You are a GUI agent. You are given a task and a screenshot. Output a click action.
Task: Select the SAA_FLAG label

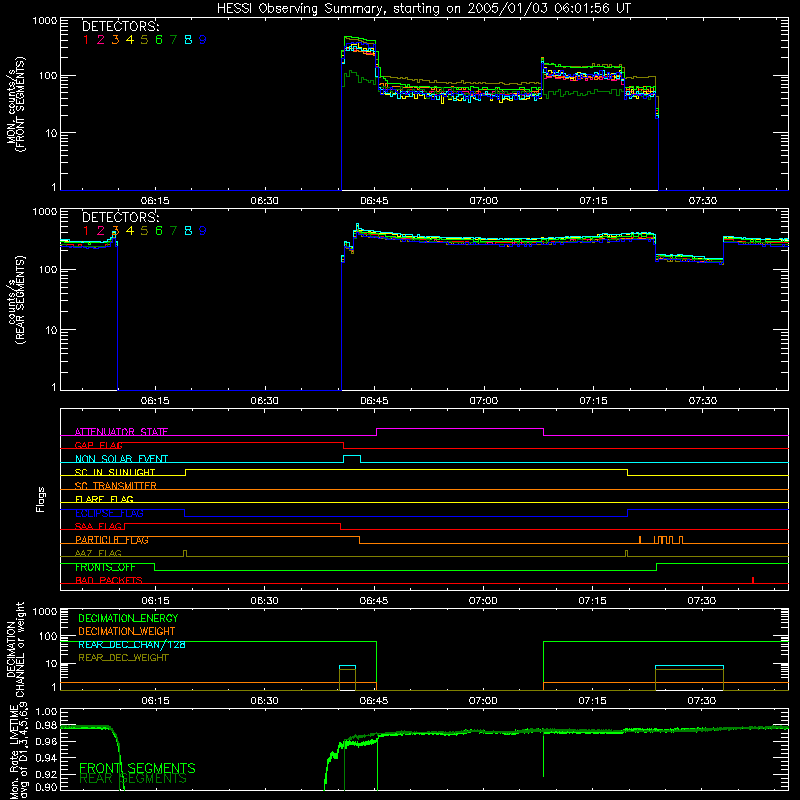click(98, 526)
